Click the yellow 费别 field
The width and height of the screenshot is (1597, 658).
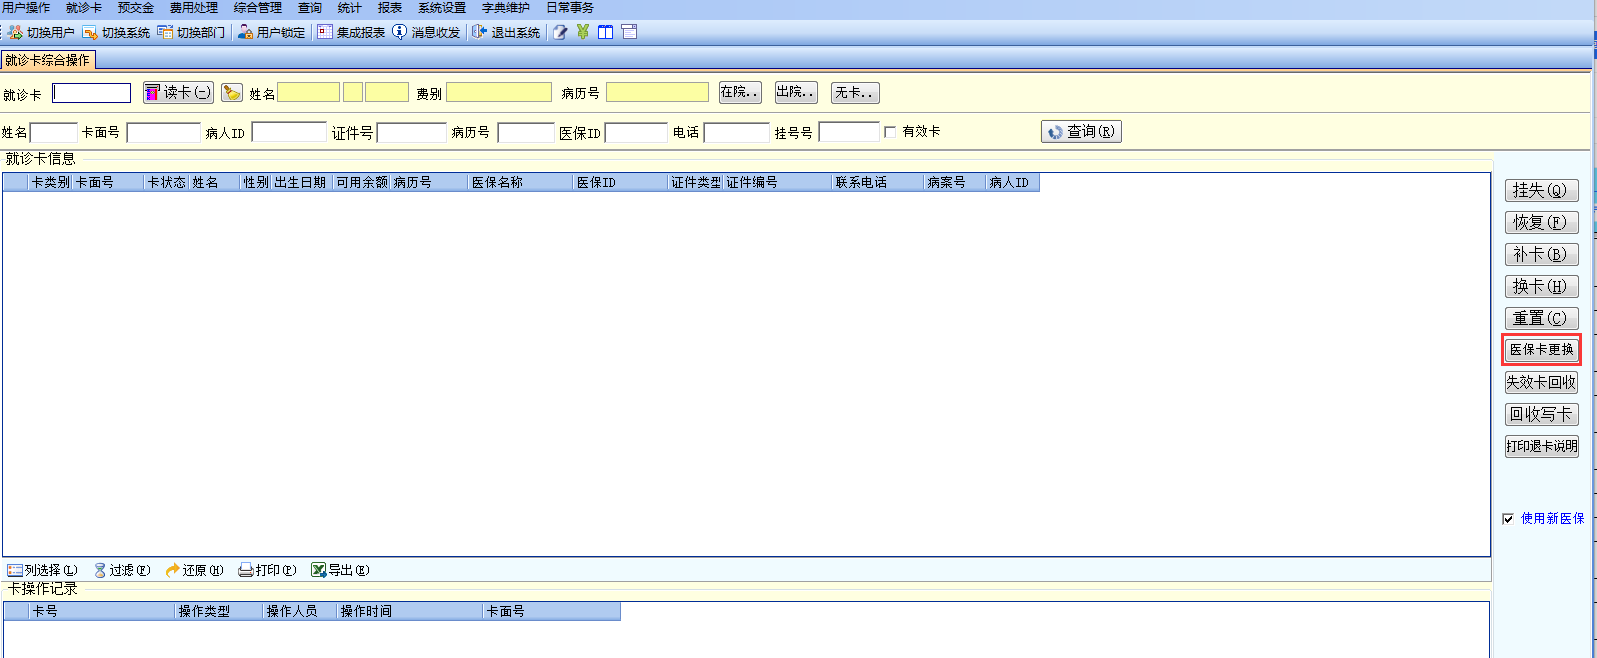499,93
